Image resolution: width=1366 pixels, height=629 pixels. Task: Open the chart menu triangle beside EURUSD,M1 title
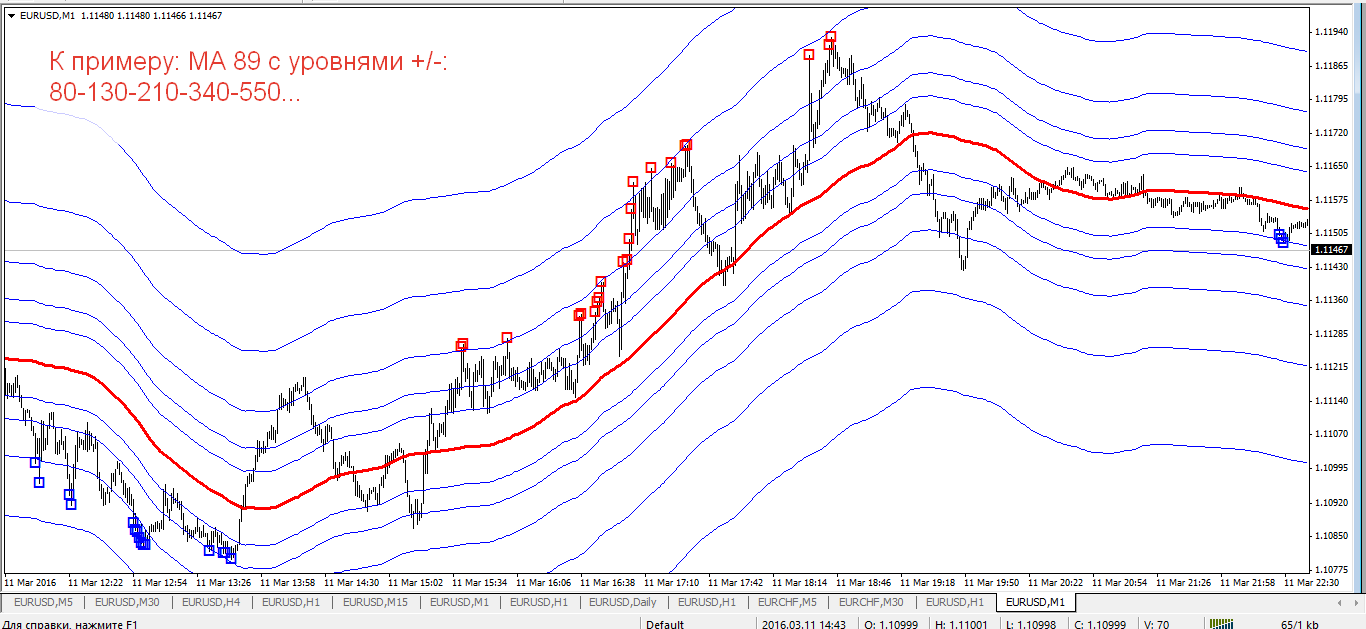point(10,14)
